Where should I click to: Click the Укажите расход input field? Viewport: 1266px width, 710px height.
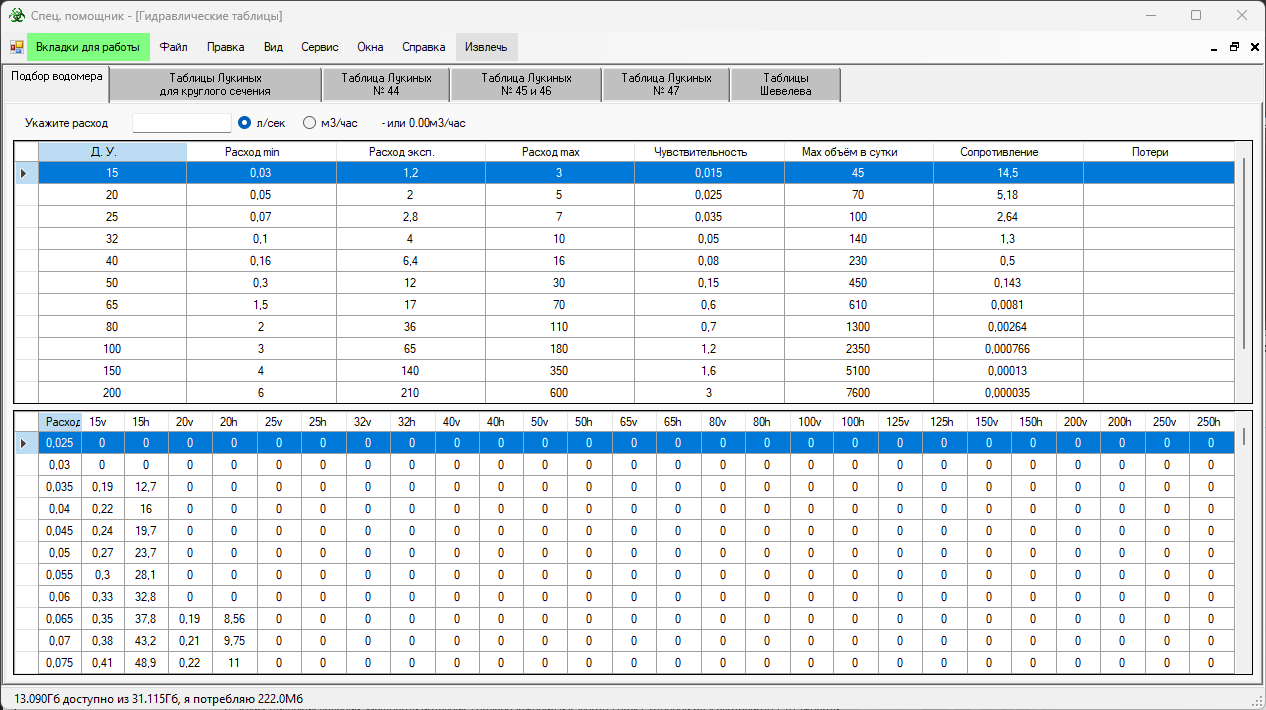coord(181,123)
